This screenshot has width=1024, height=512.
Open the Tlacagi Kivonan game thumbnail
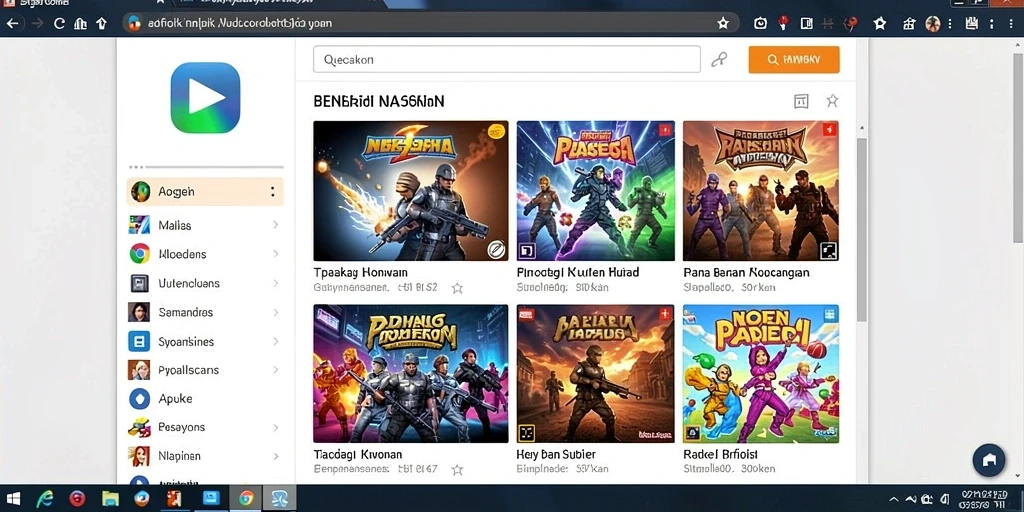click(411, 374)
